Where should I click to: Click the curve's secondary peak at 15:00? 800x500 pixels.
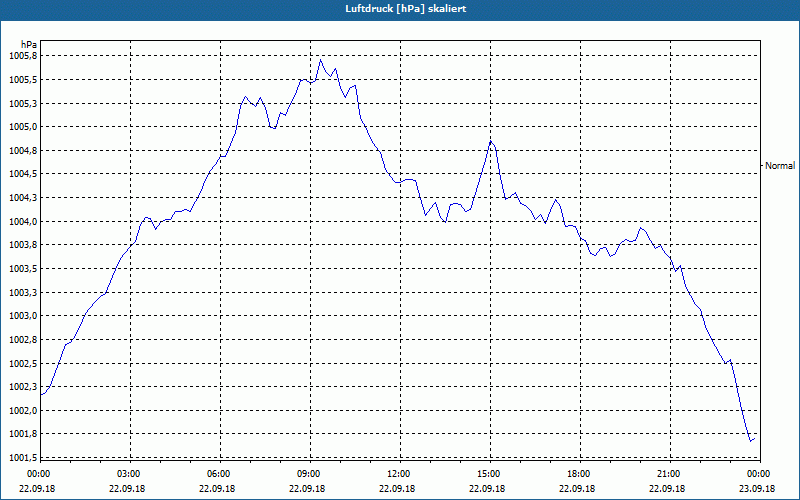490,141
